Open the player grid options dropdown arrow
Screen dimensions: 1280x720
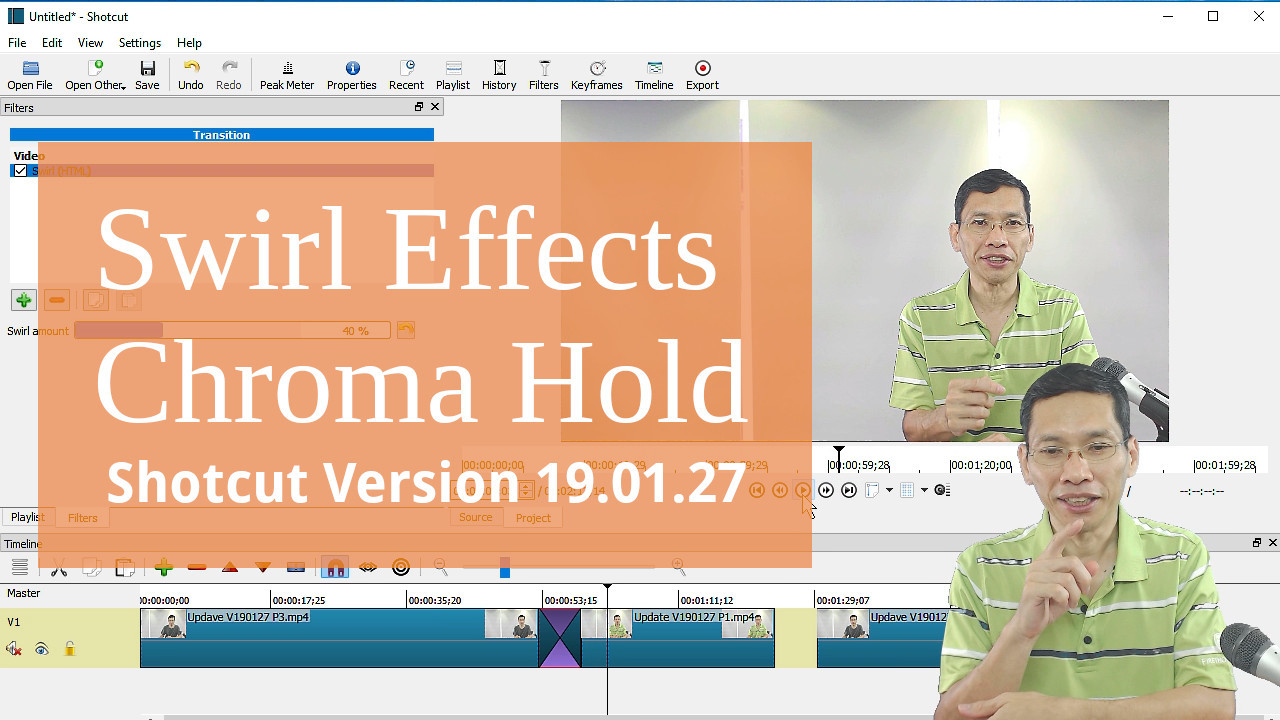tap(924, 490)
